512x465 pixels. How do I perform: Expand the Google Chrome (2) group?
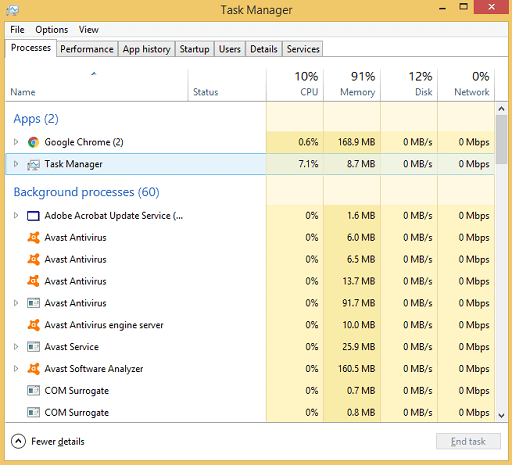(16, 142)
